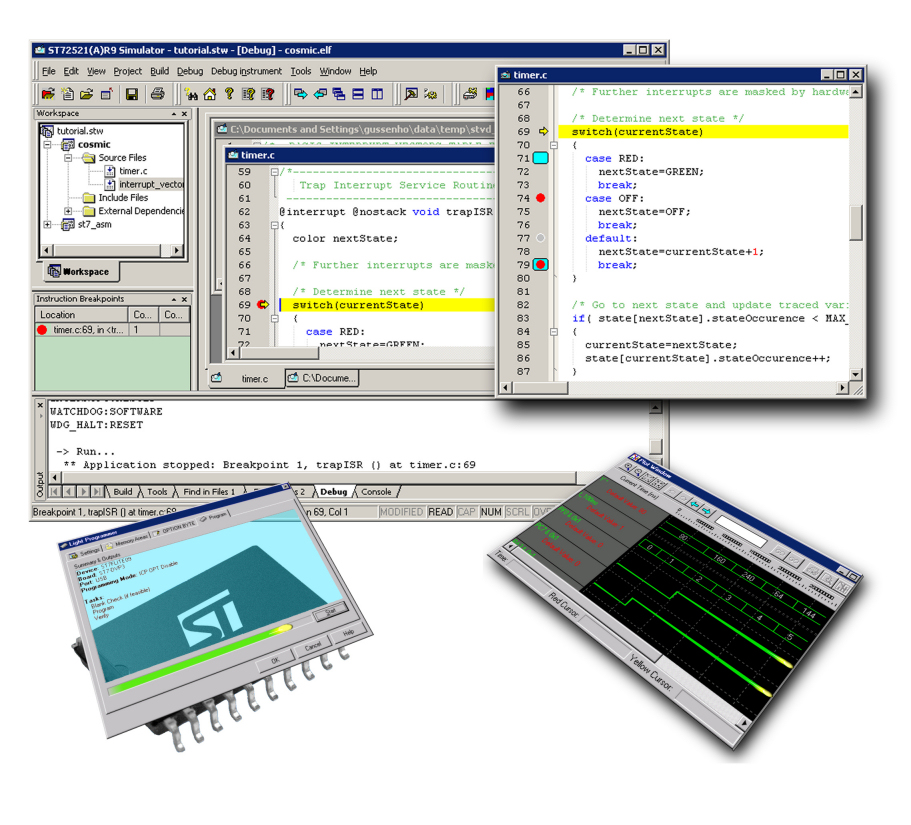Click the Save (floppy disk) toolbar icon
The image size is (911, 825).
(x=132, y=94)
